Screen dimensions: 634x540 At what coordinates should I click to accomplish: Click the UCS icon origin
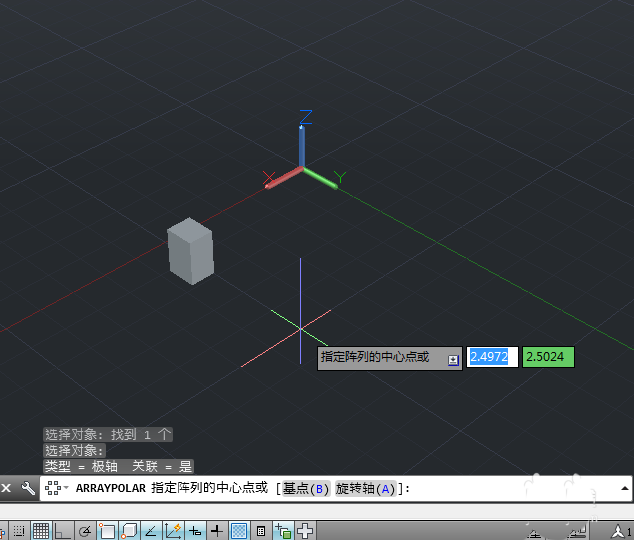click(302, 168)
